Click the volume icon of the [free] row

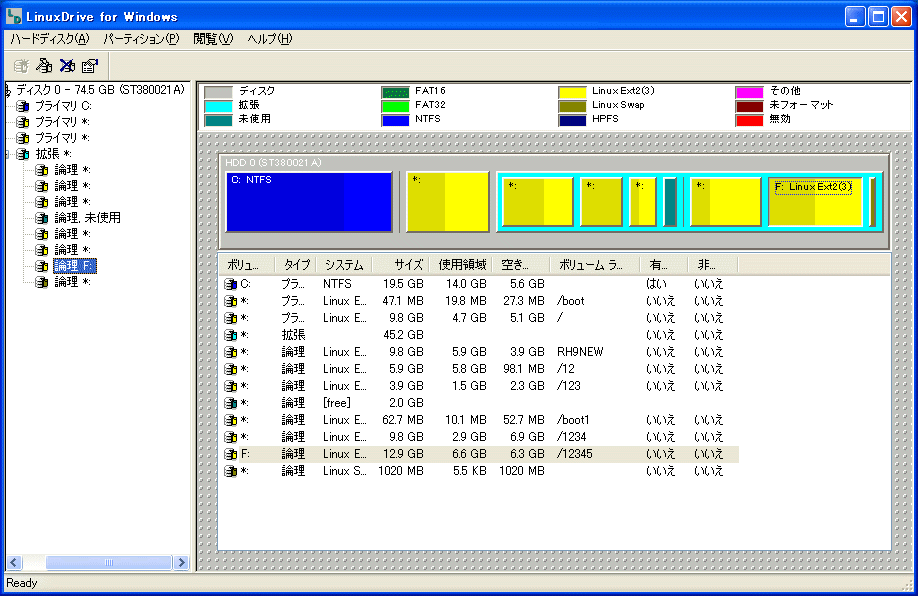(231, 403)
